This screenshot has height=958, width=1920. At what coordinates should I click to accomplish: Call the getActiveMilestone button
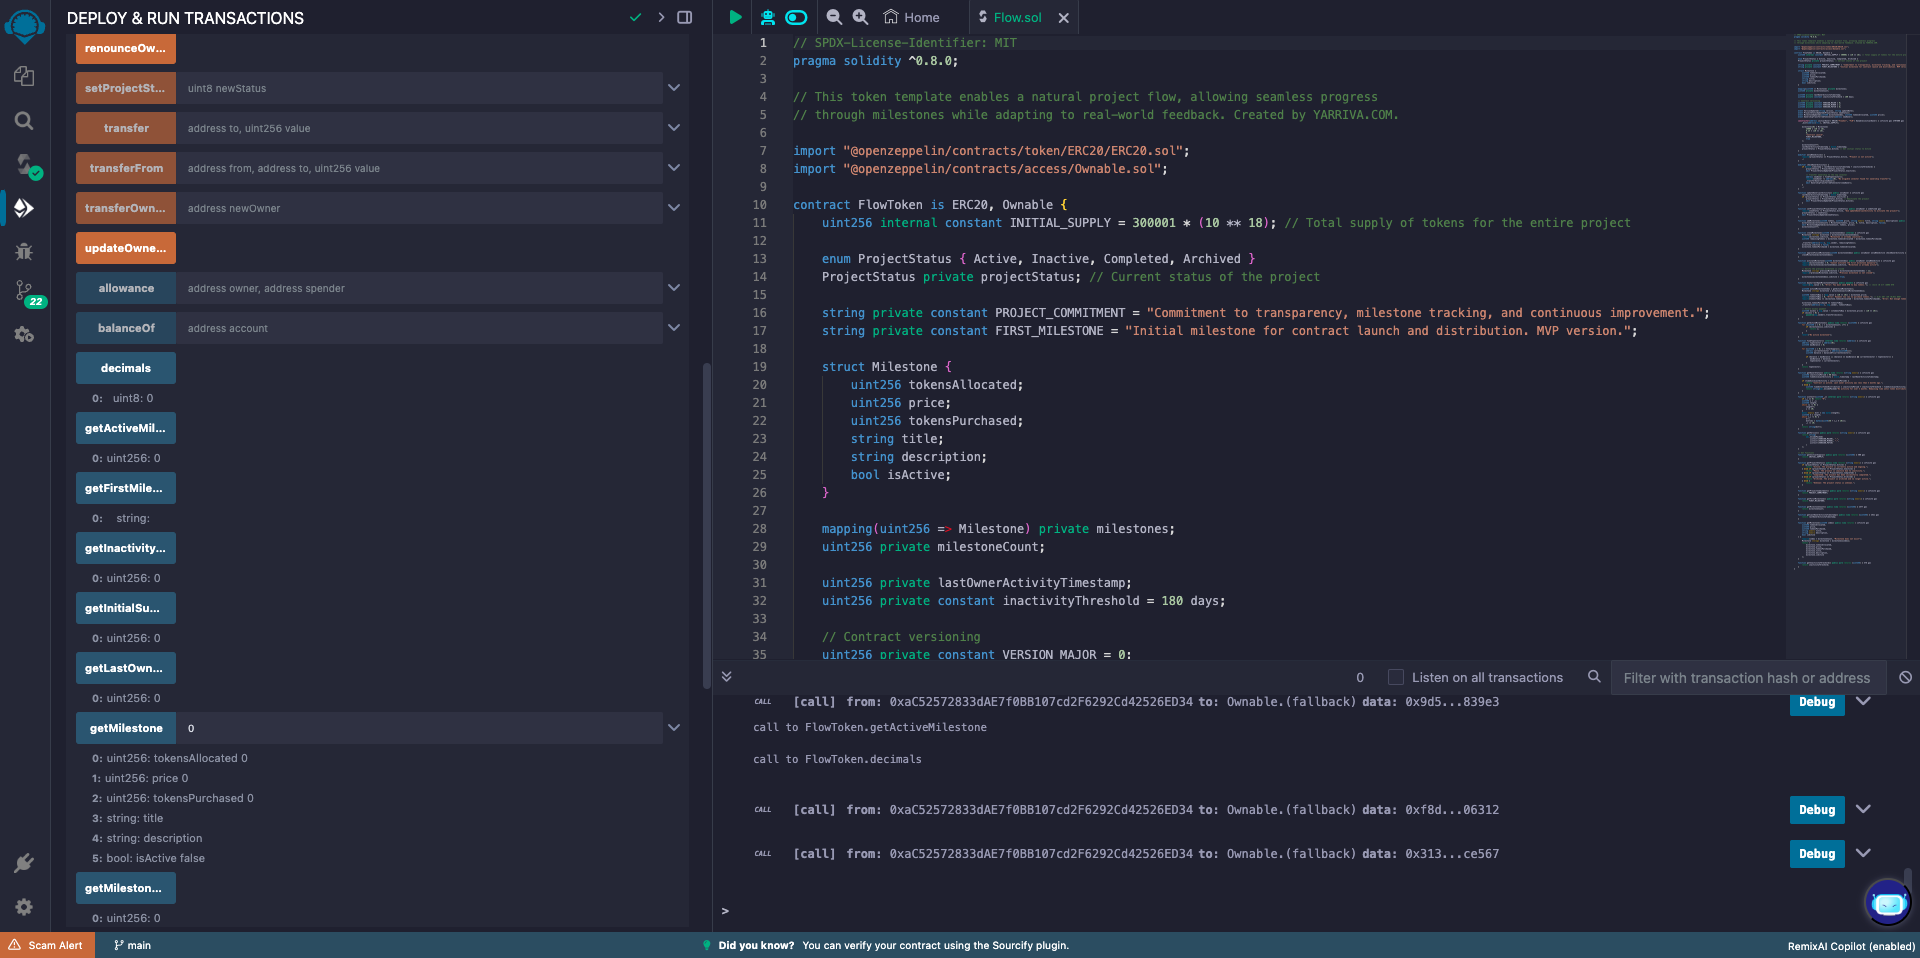point(126,428)
